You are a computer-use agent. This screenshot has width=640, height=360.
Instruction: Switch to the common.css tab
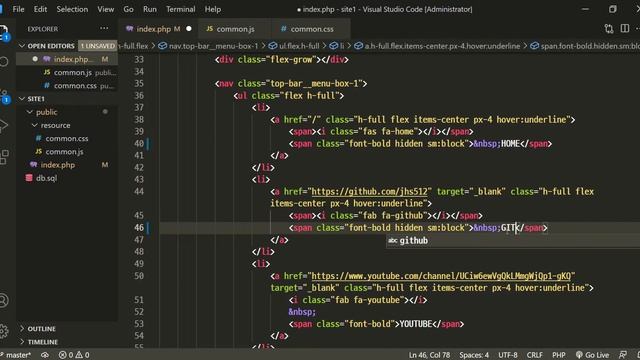coord(312,29)
